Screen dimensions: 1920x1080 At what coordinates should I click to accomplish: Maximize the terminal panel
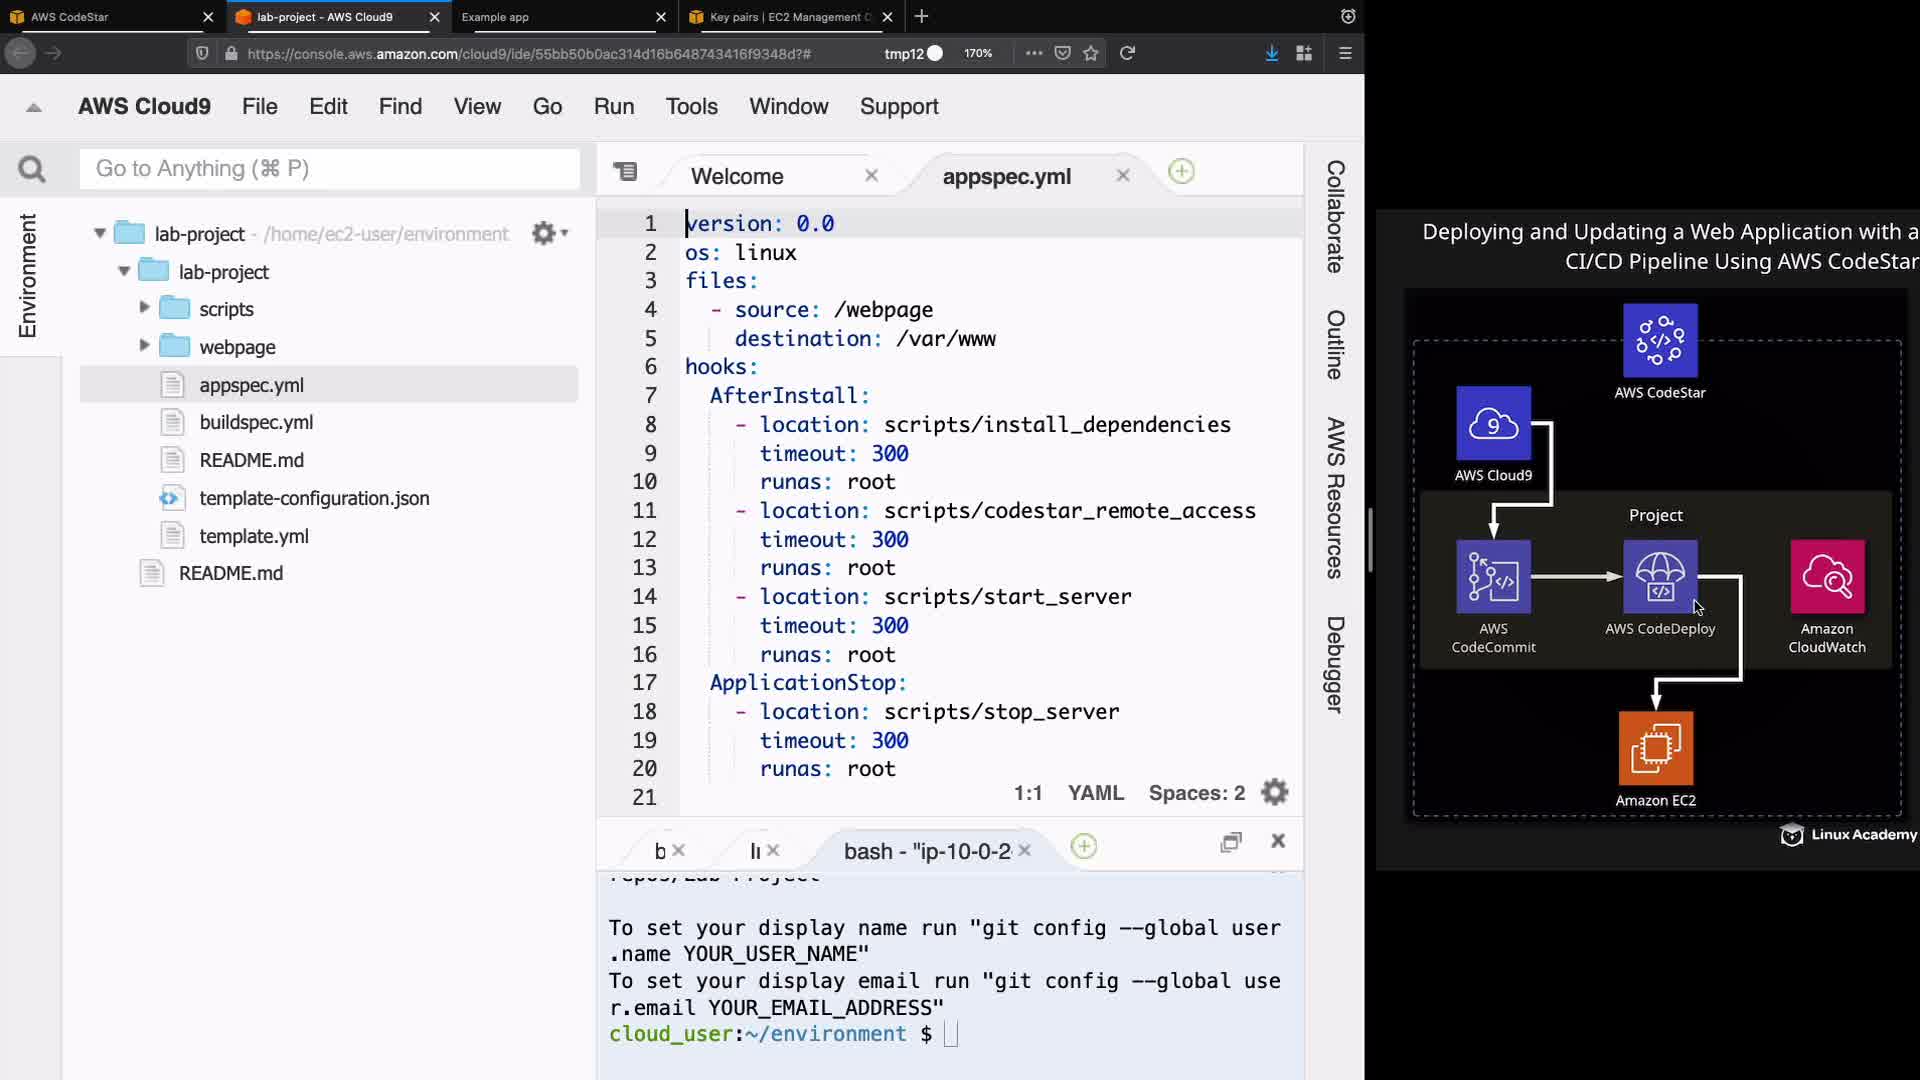1231,842
